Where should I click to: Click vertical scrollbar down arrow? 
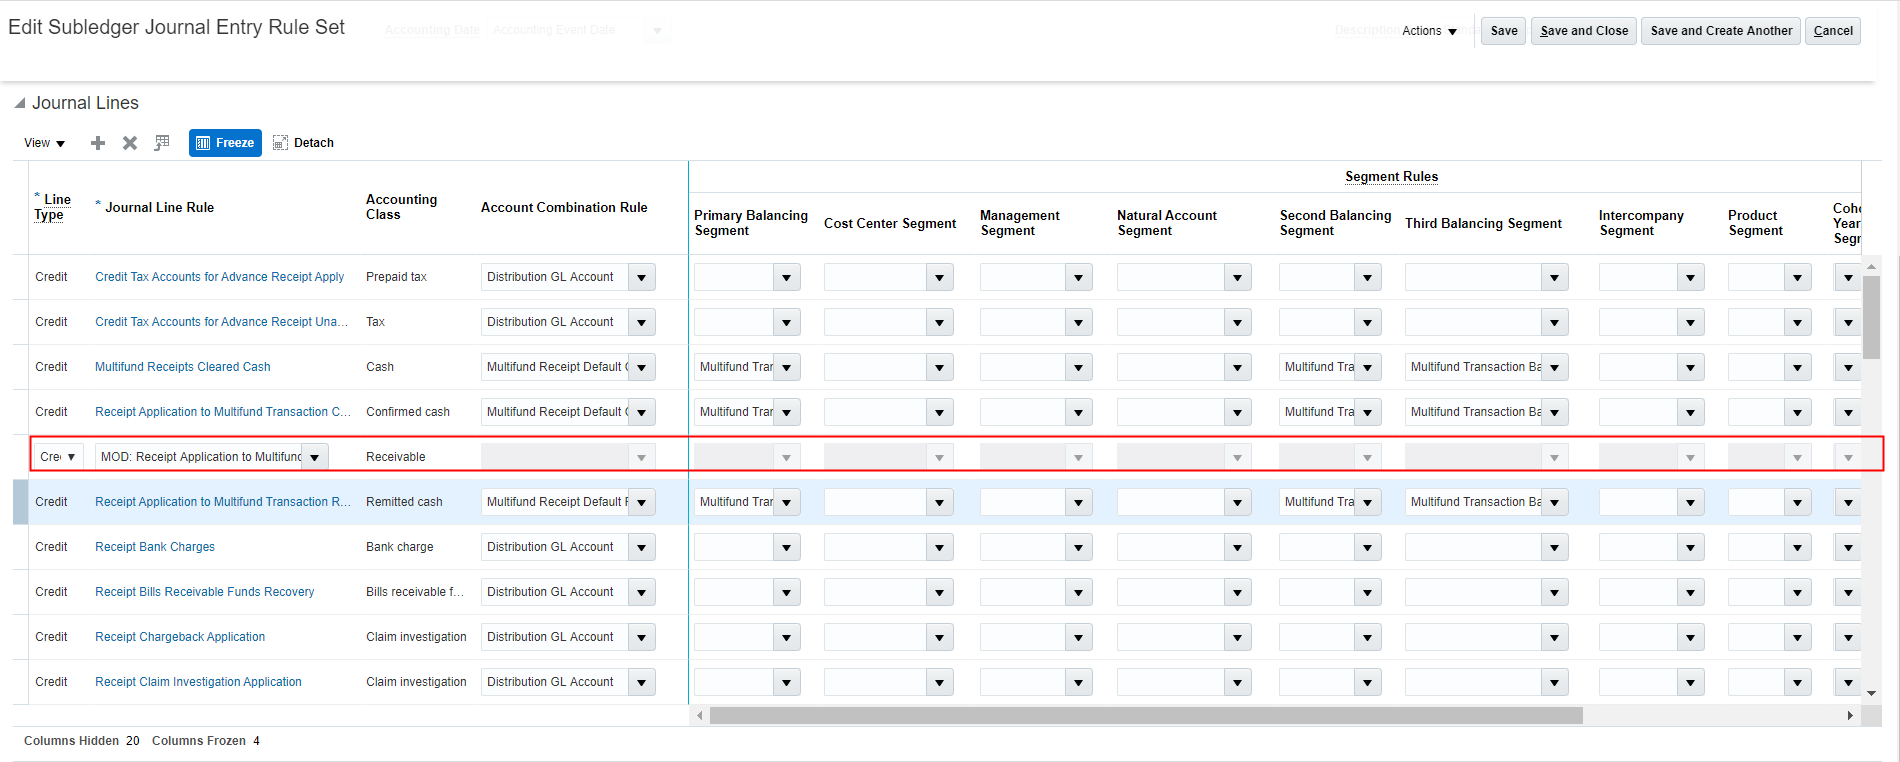tap(1871, 693)
